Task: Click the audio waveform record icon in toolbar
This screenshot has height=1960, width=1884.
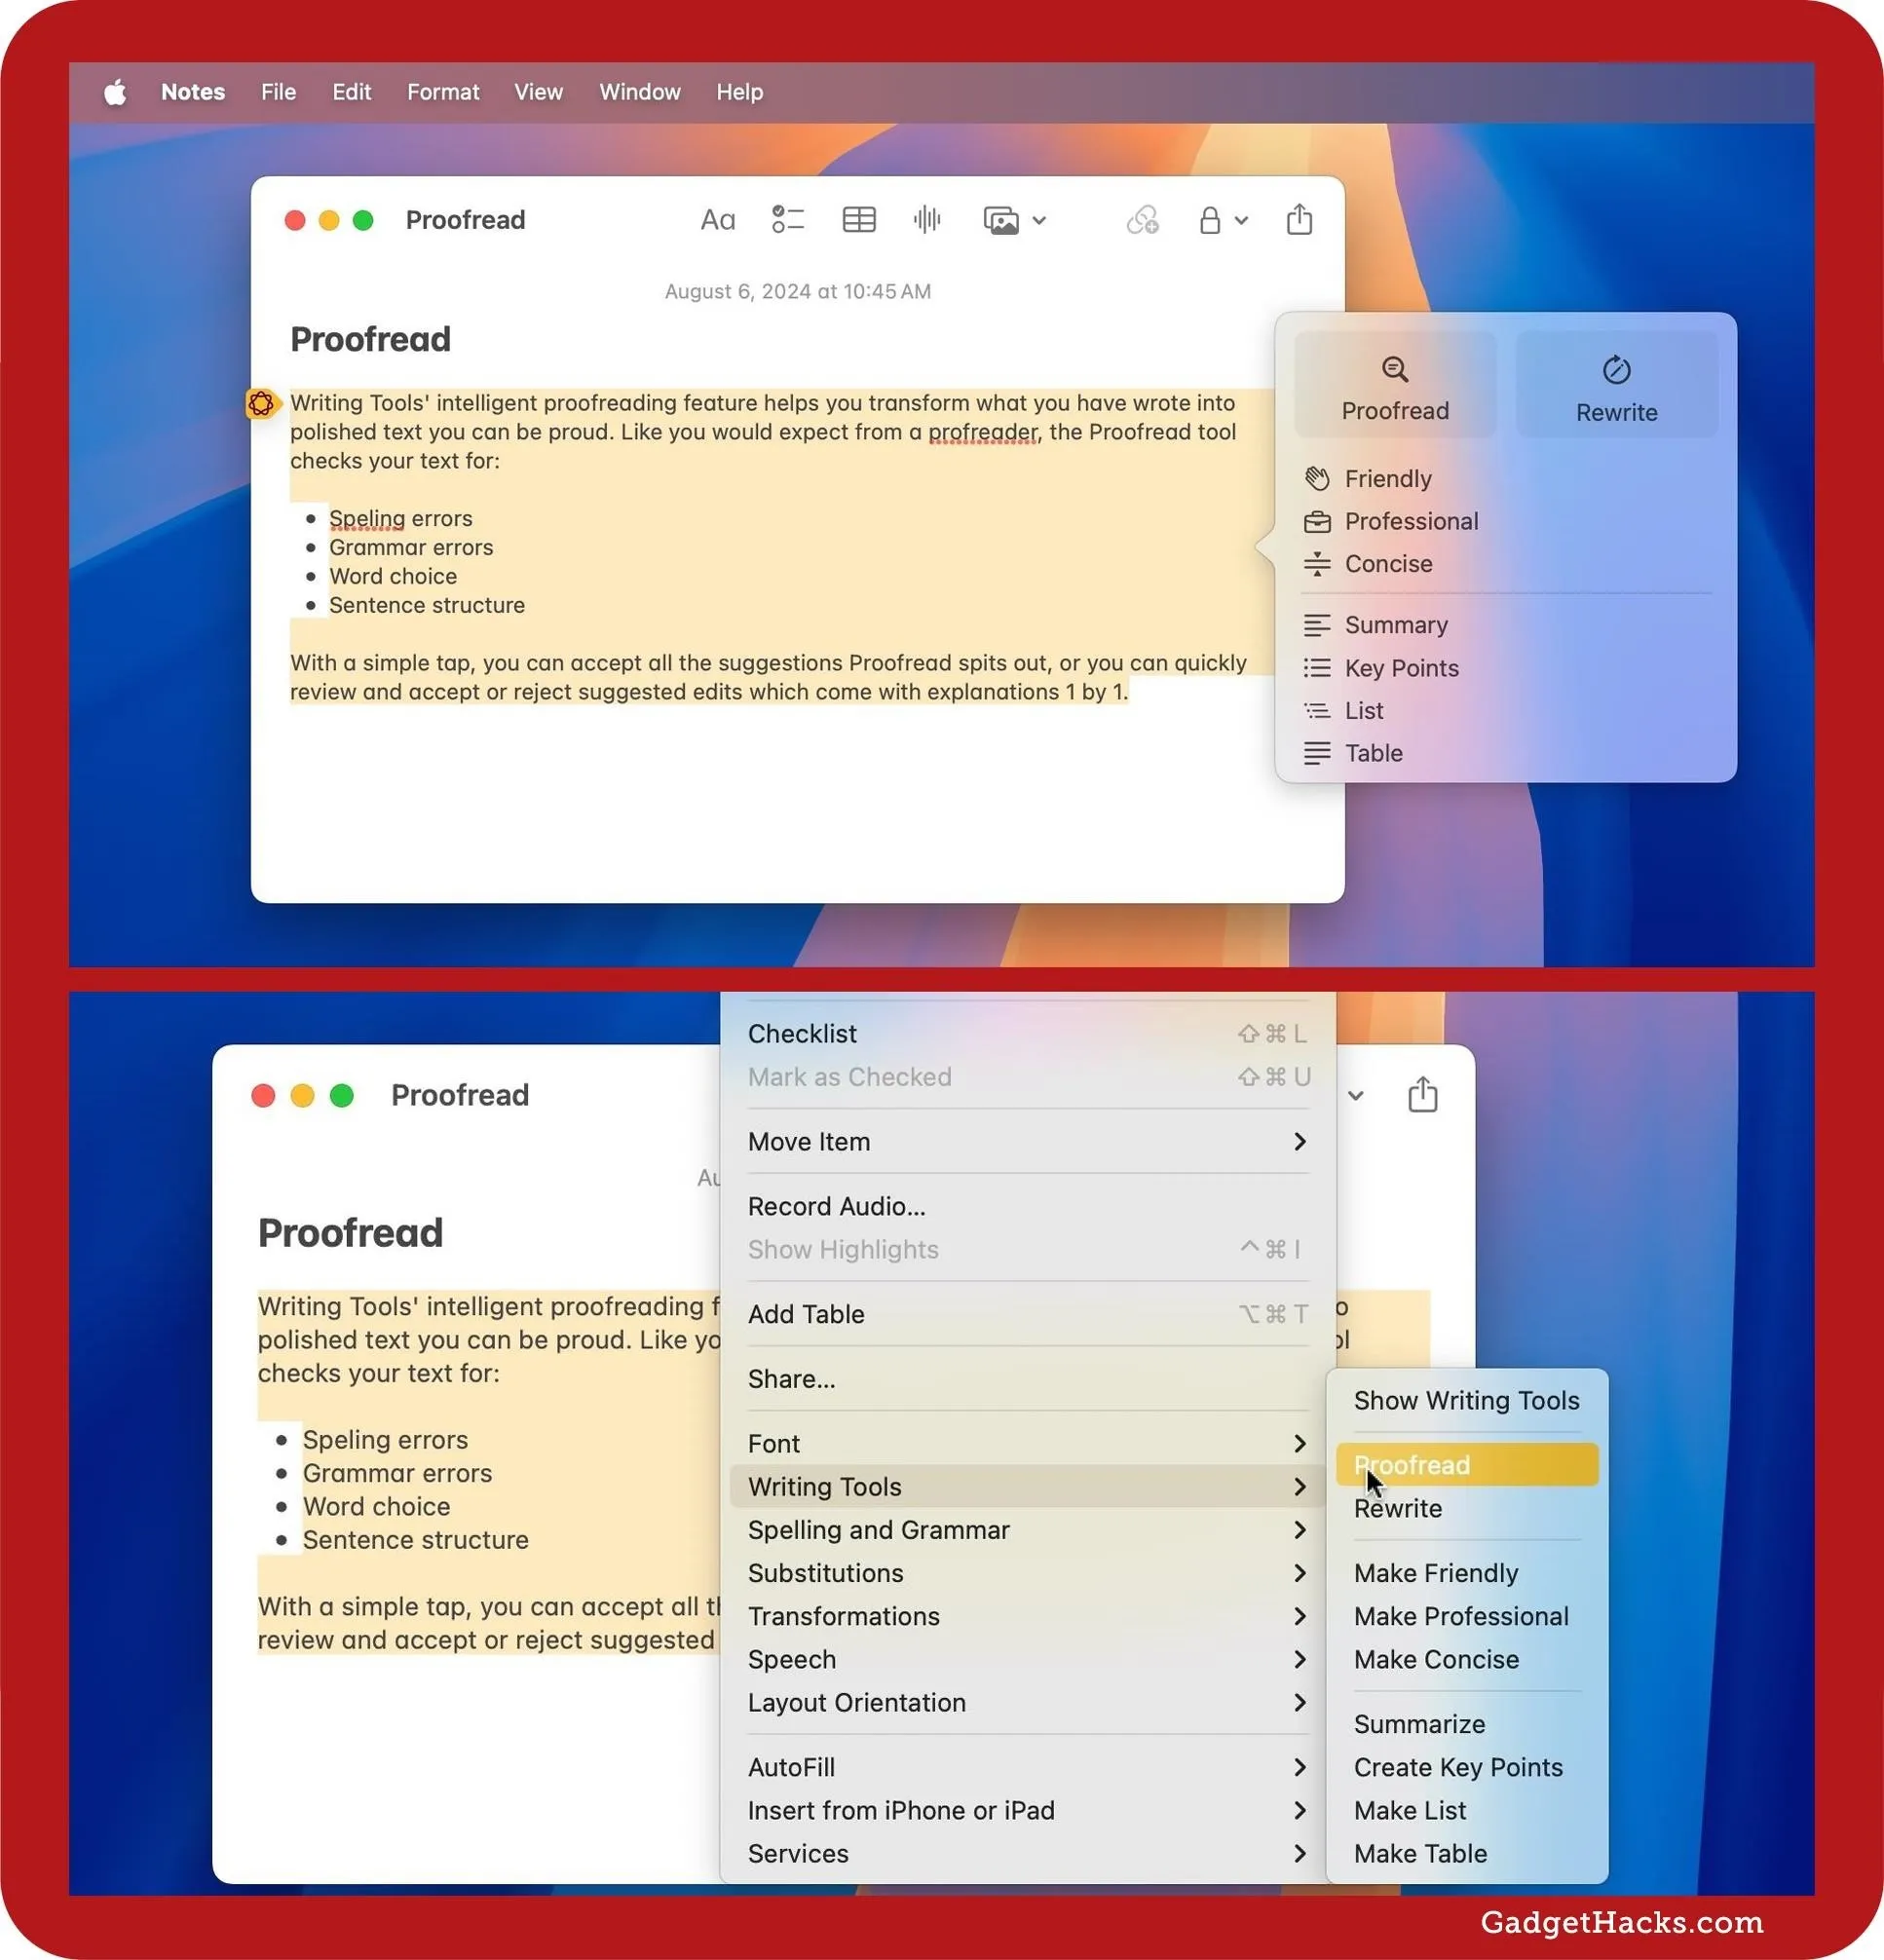Action: pyautogui.click(x=929, y=220)
